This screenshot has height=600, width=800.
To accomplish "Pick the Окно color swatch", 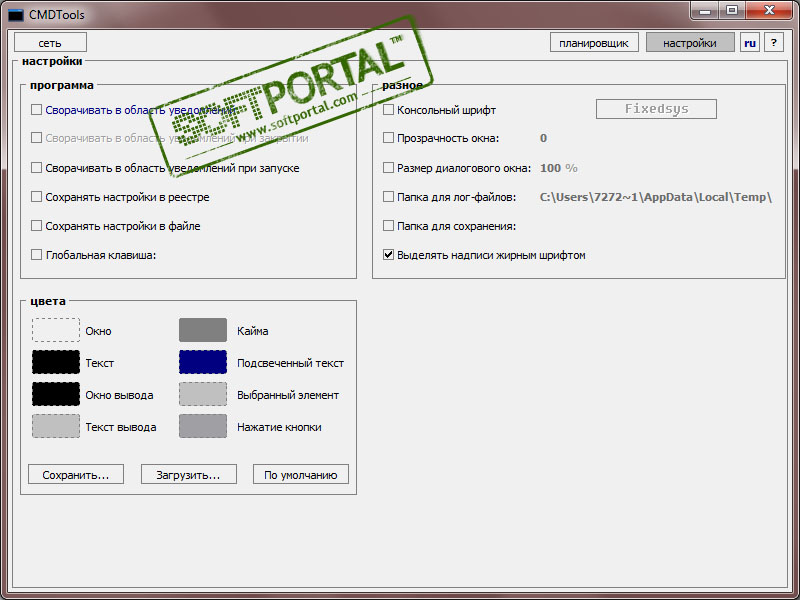I will pyautogui.click(x=56, y=330).
